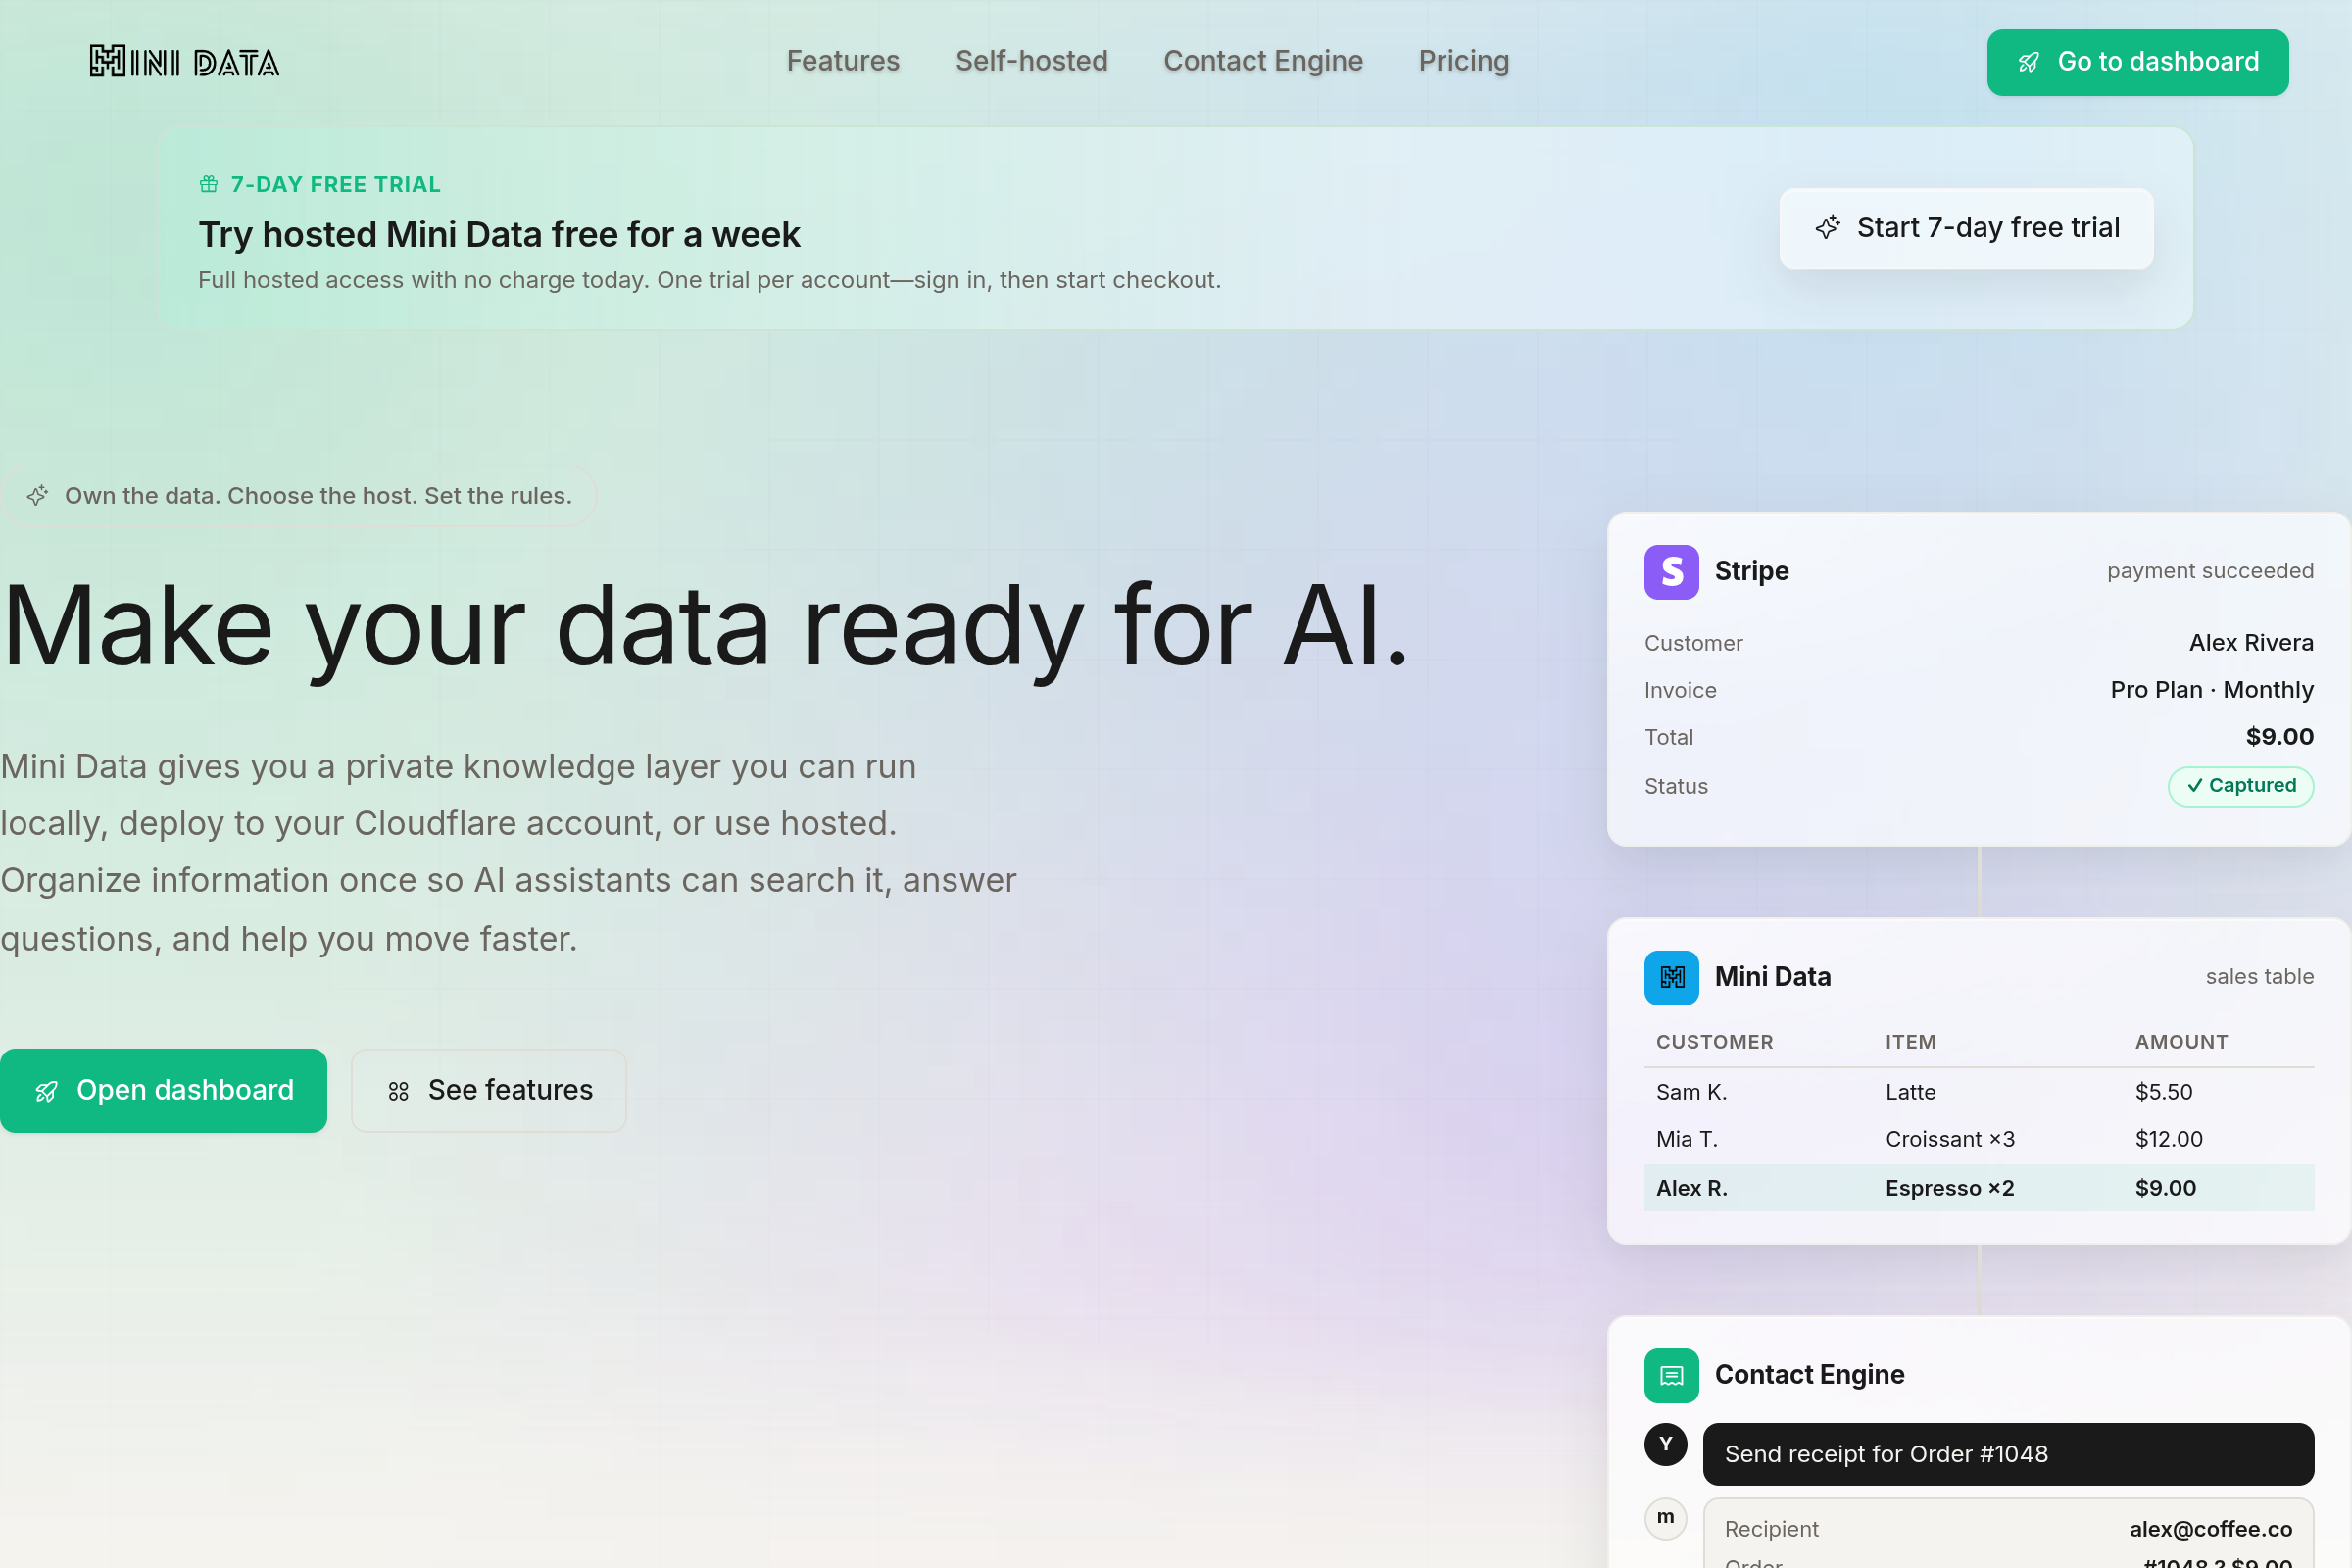2352x1568 pixels.
Task: Click the gift icon beside 7-DAY FREE TRIAL
Action: (x=209, y=184)
